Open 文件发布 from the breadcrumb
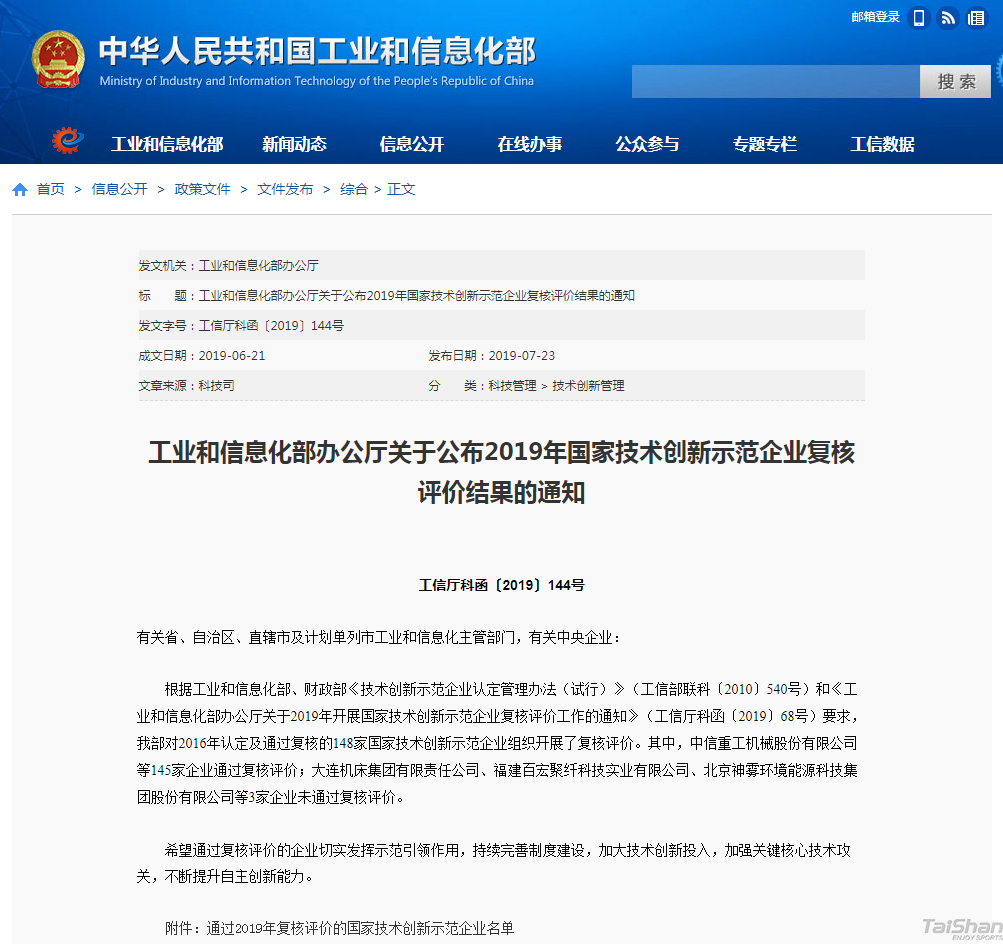The width and height of the screenshot is (1003, 944). pos(285,188)
